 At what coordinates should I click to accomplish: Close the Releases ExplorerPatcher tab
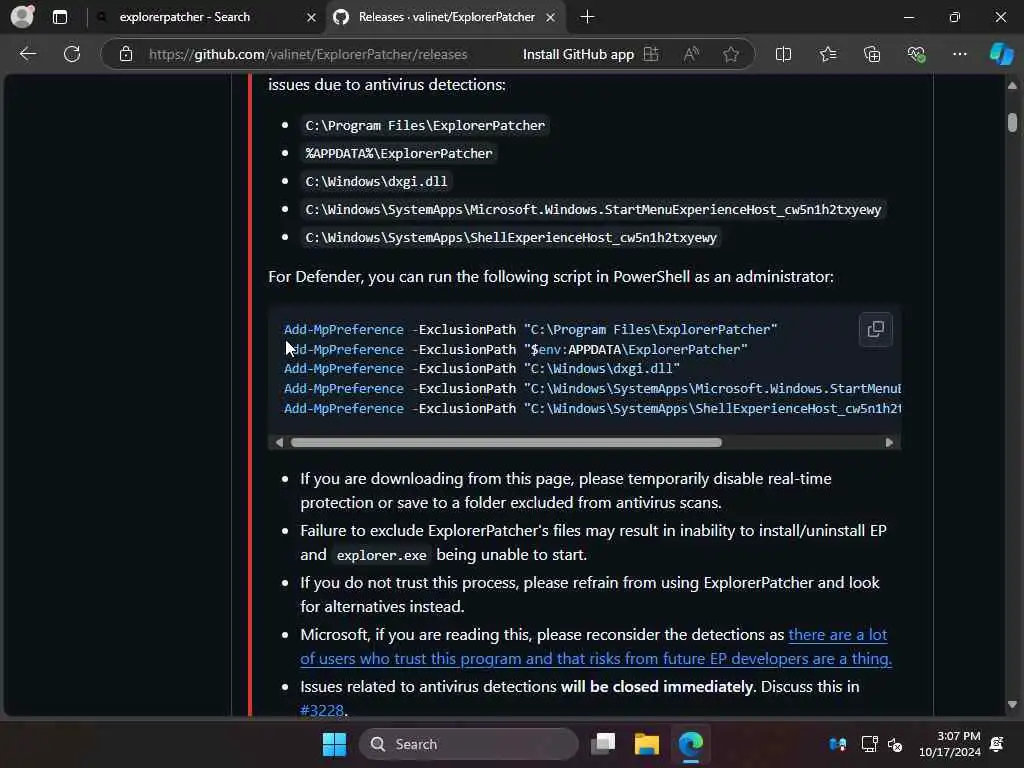click(x=551, y=17)
